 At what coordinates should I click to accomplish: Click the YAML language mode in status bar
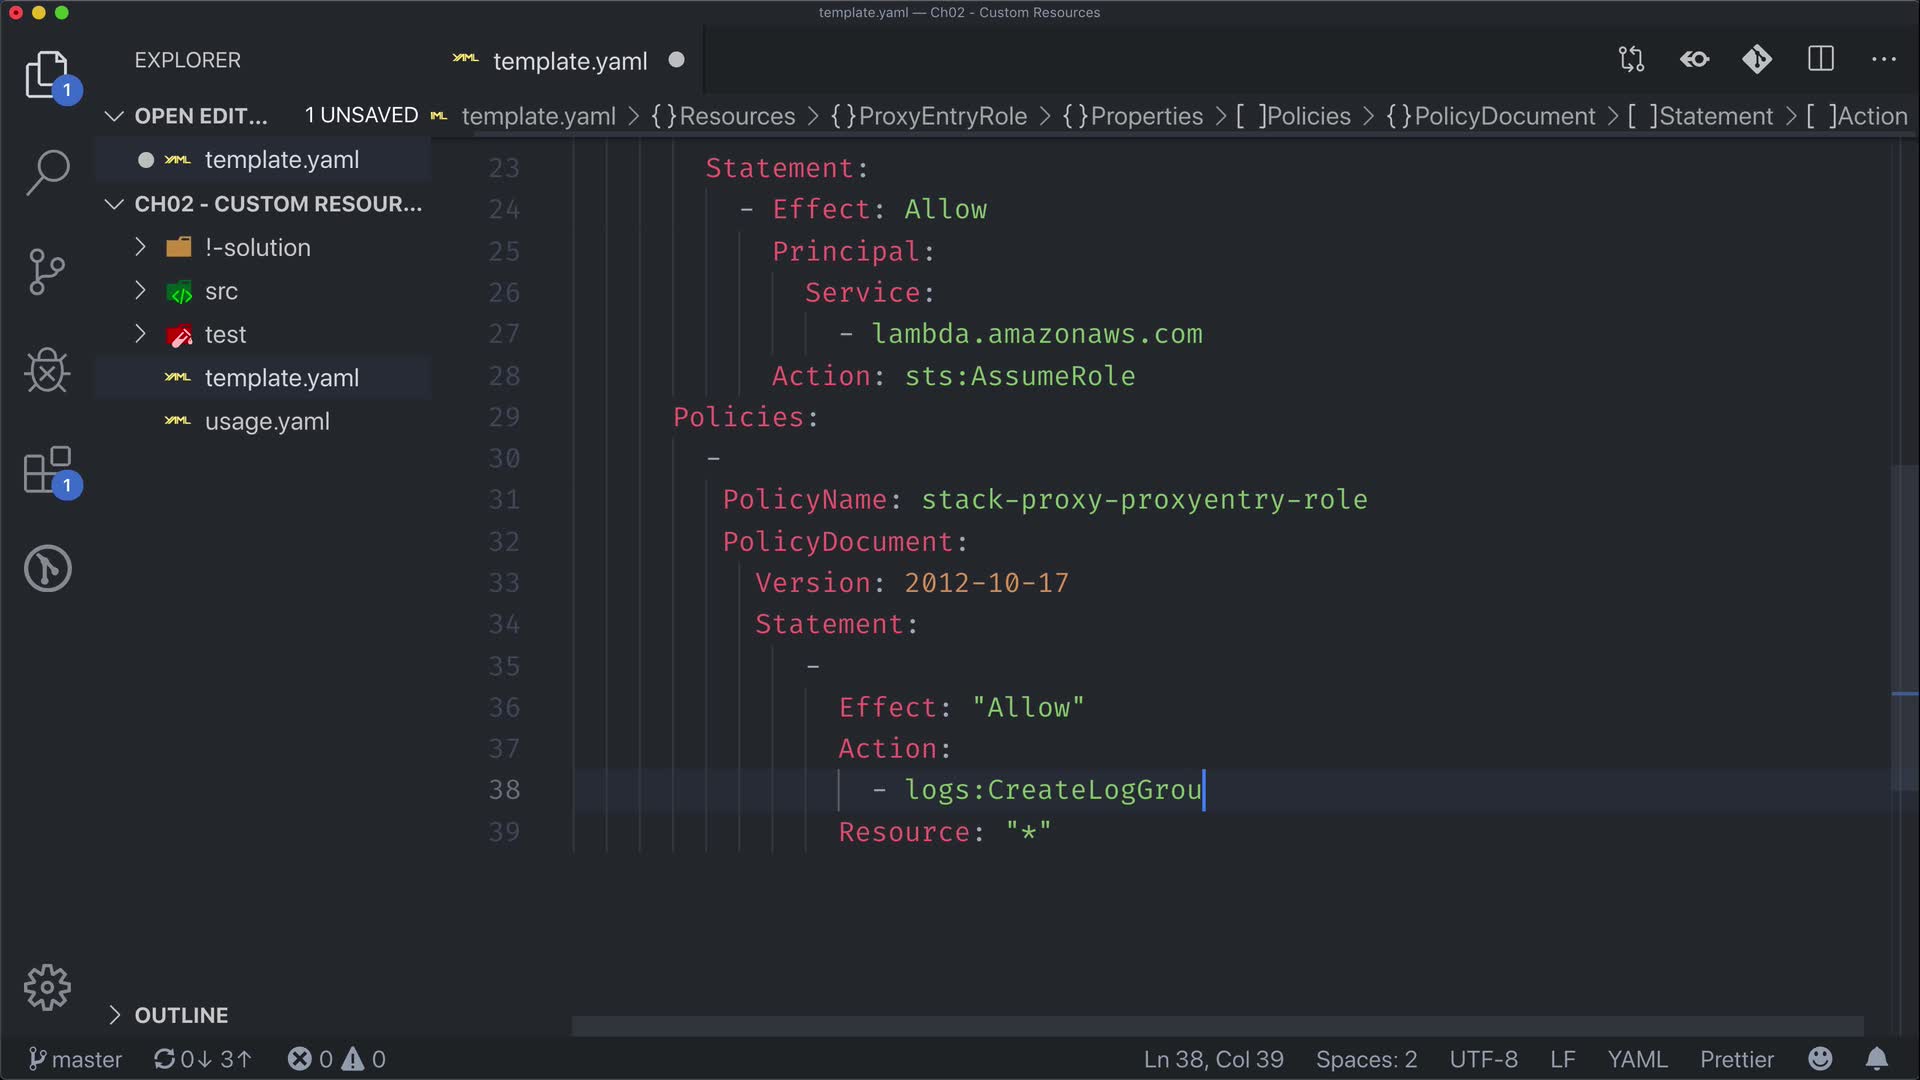tap(1636, 1059)
